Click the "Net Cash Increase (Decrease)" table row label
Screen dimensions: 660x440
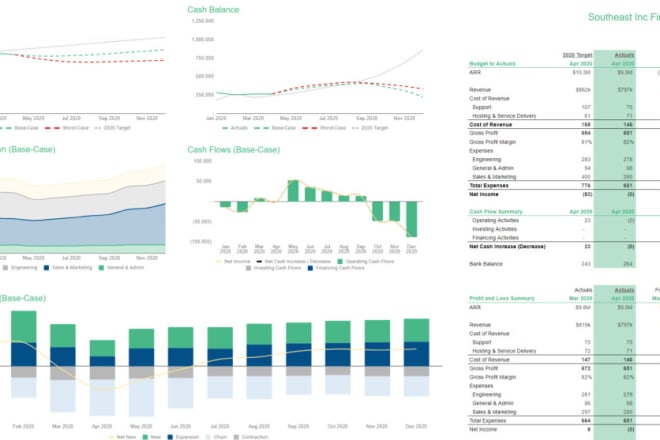(507, 247)
